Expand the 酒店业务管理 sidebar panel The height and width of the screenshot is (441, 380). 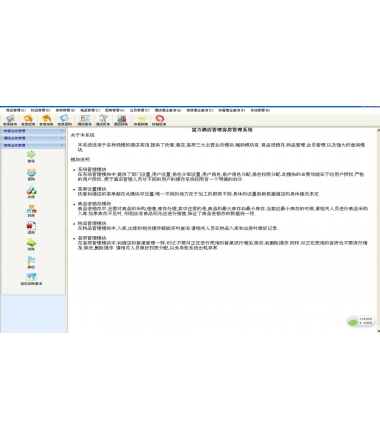click(33, 138)
